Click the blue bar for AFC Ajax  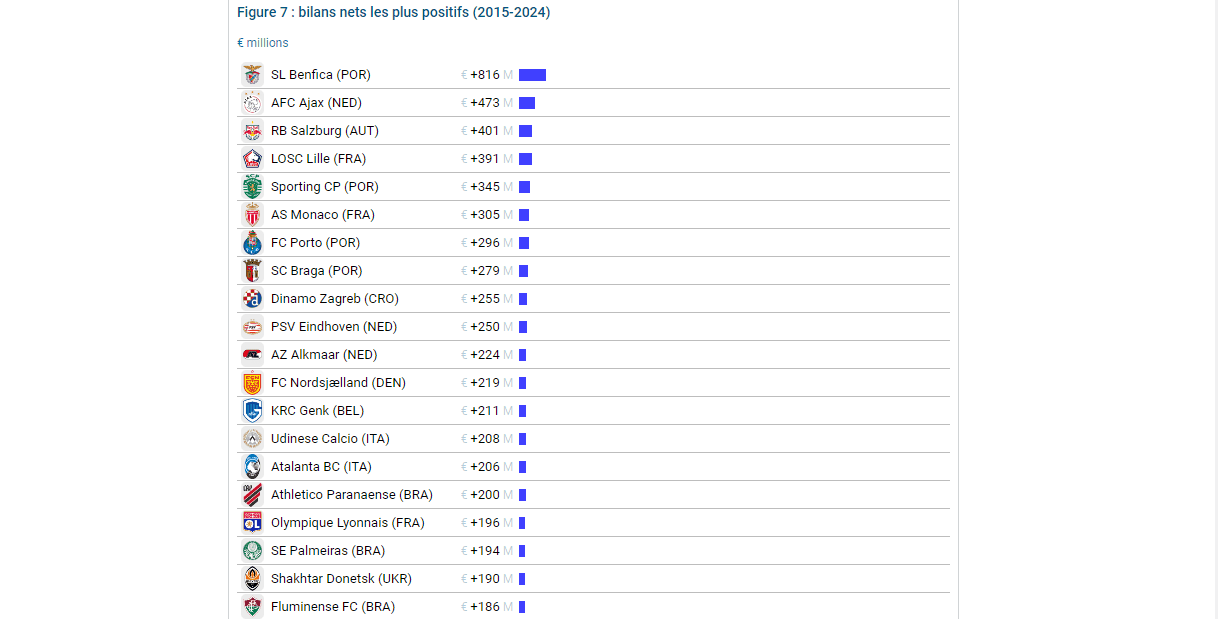527,103
